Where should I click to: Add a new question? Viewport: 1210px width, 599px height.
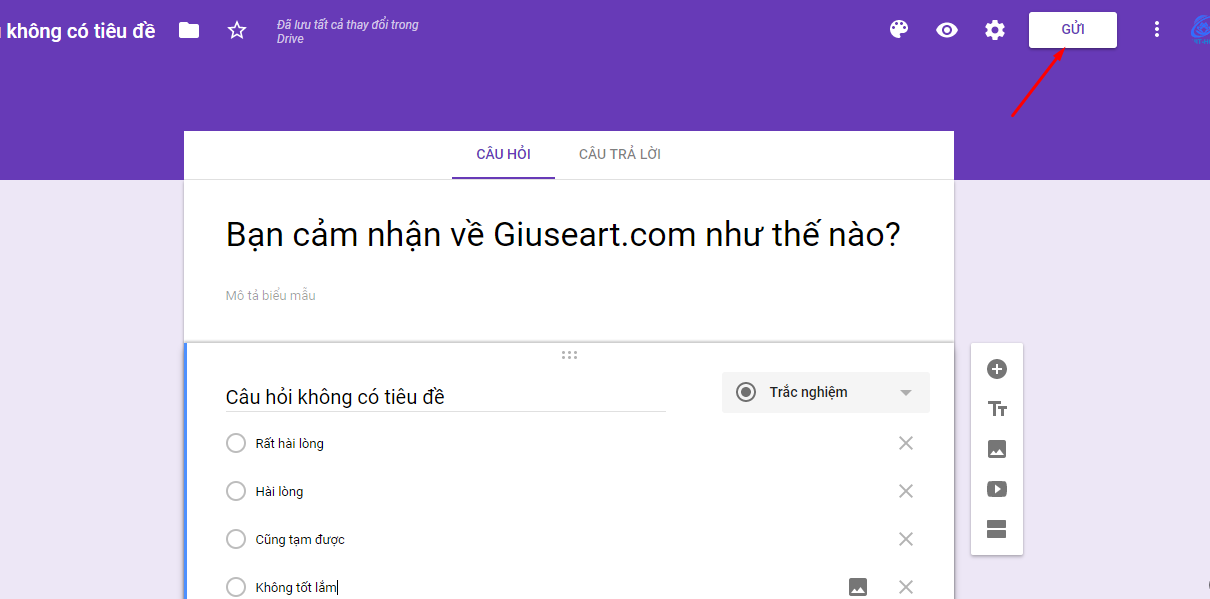[997, 369]
